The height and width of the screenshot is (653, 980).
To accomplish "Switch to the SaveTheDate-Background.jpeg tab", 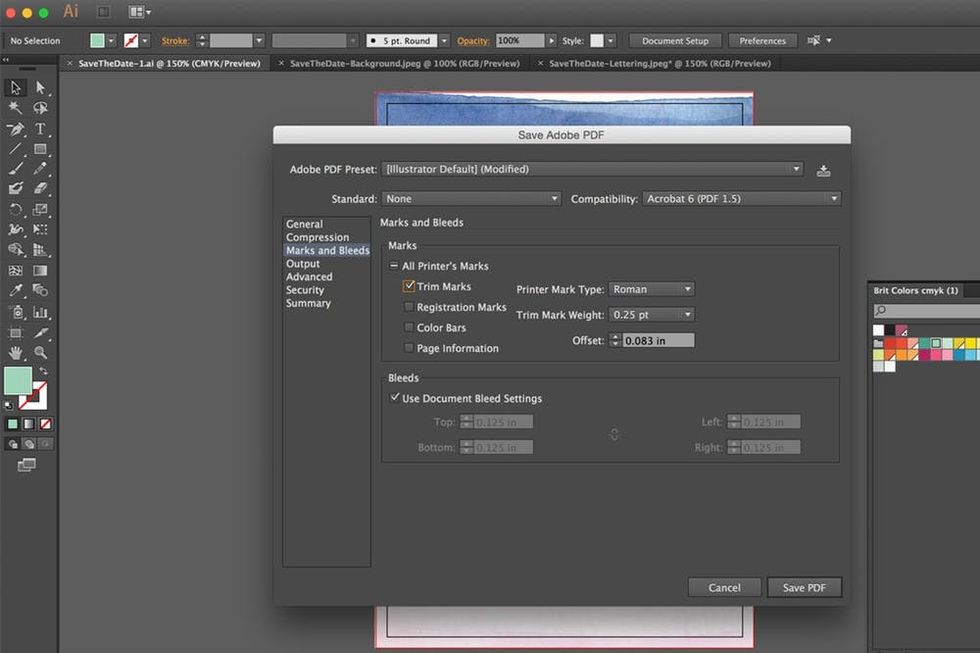I will pyautogui.click(x=404, y=63).
